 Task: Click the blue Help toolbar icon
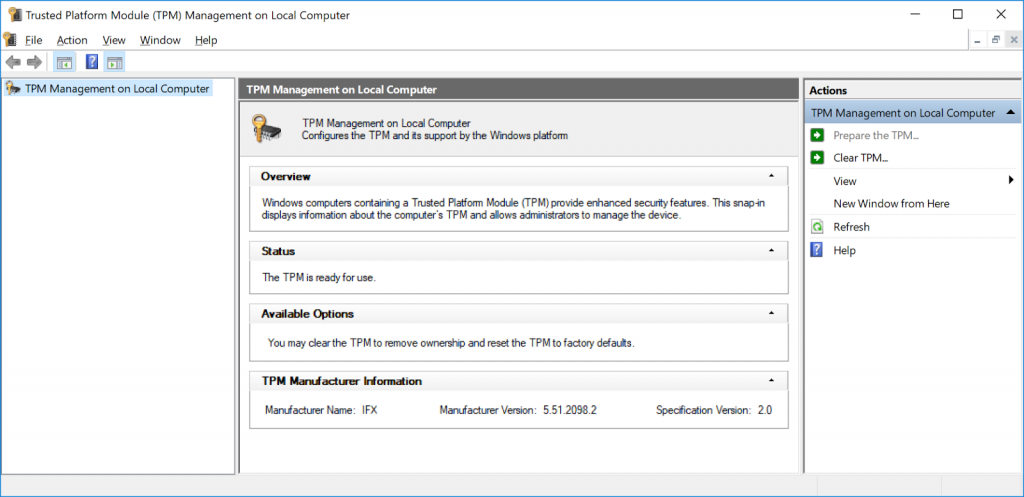(x=93, y=63)
